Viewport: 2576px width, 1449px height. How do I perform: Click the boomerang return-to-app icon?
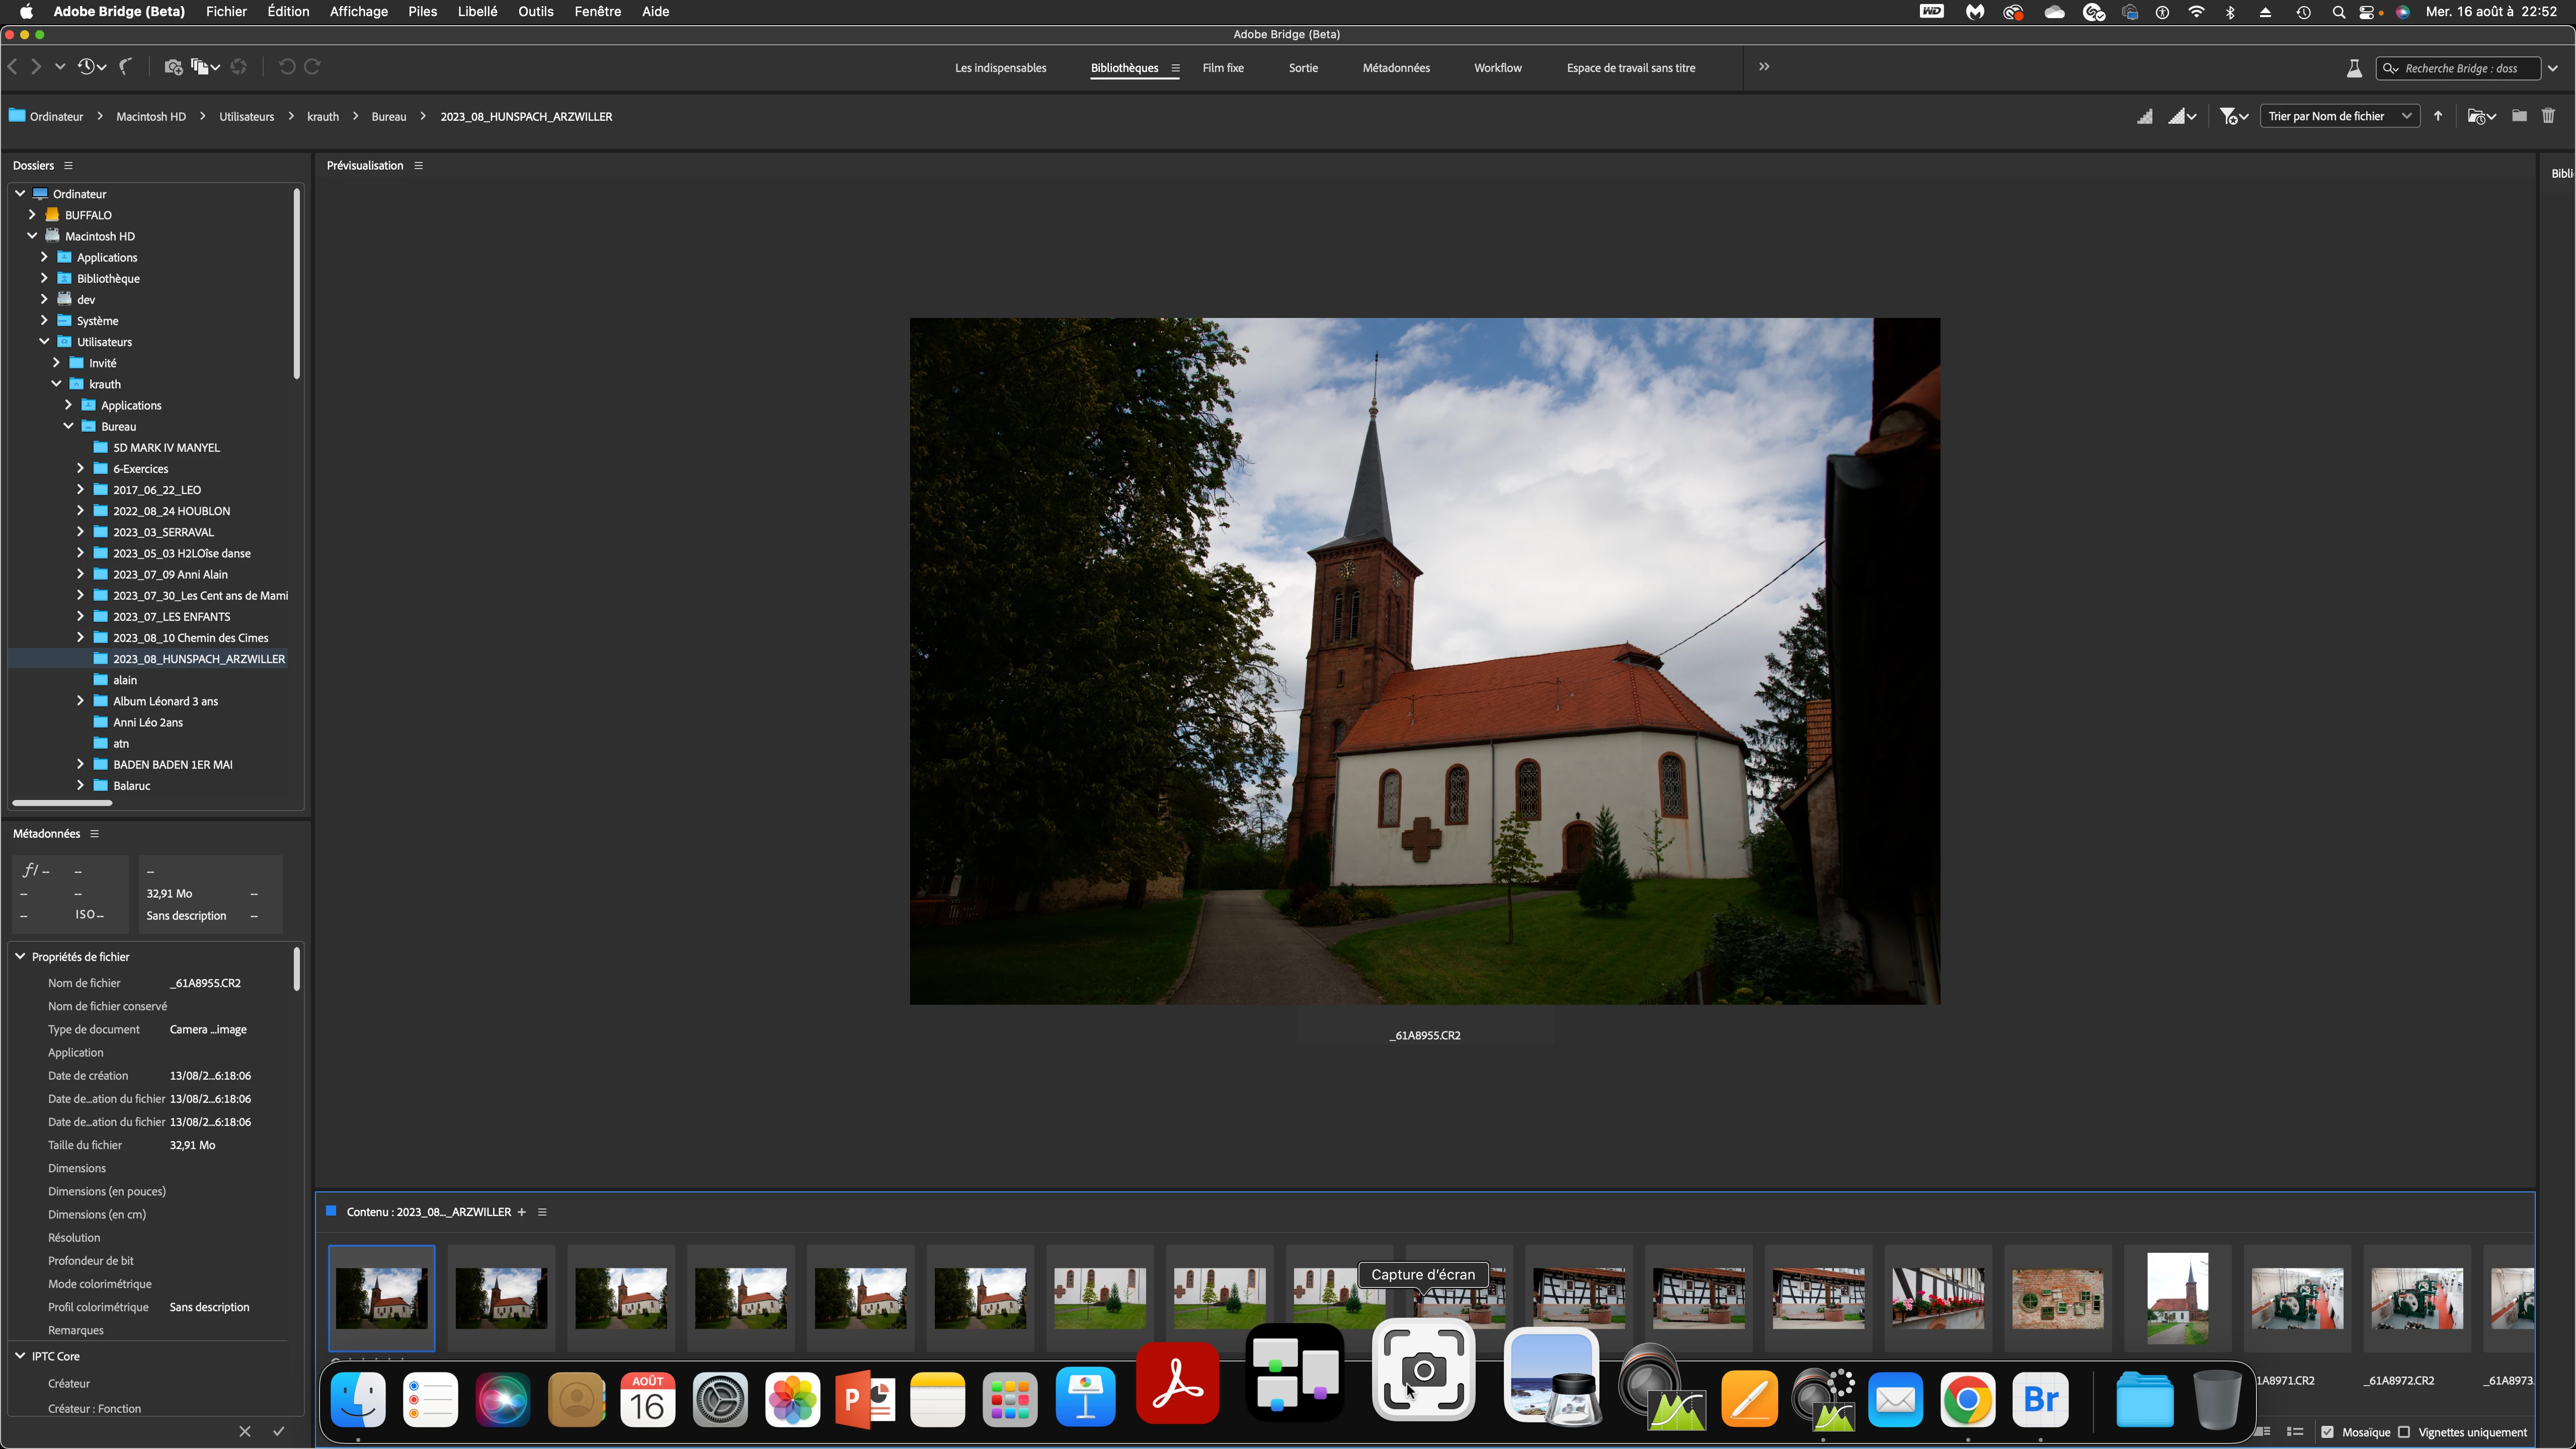click(x=126, y=67)
